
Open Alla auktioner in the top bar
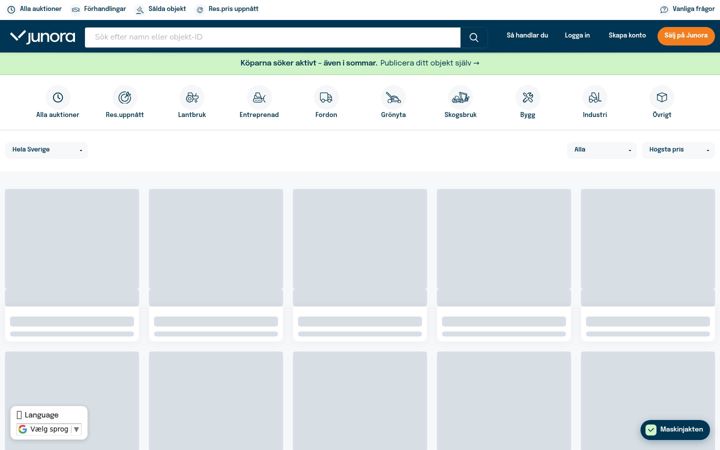[x=40, y=9]
